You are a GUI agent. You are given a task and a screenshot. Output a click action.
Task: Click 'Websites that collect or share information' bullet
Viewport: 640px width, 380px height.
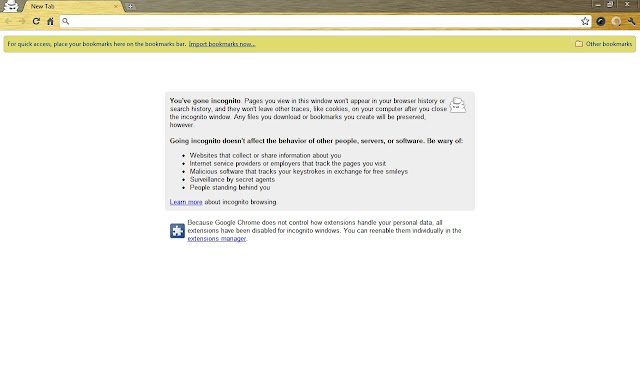(265, 156)
